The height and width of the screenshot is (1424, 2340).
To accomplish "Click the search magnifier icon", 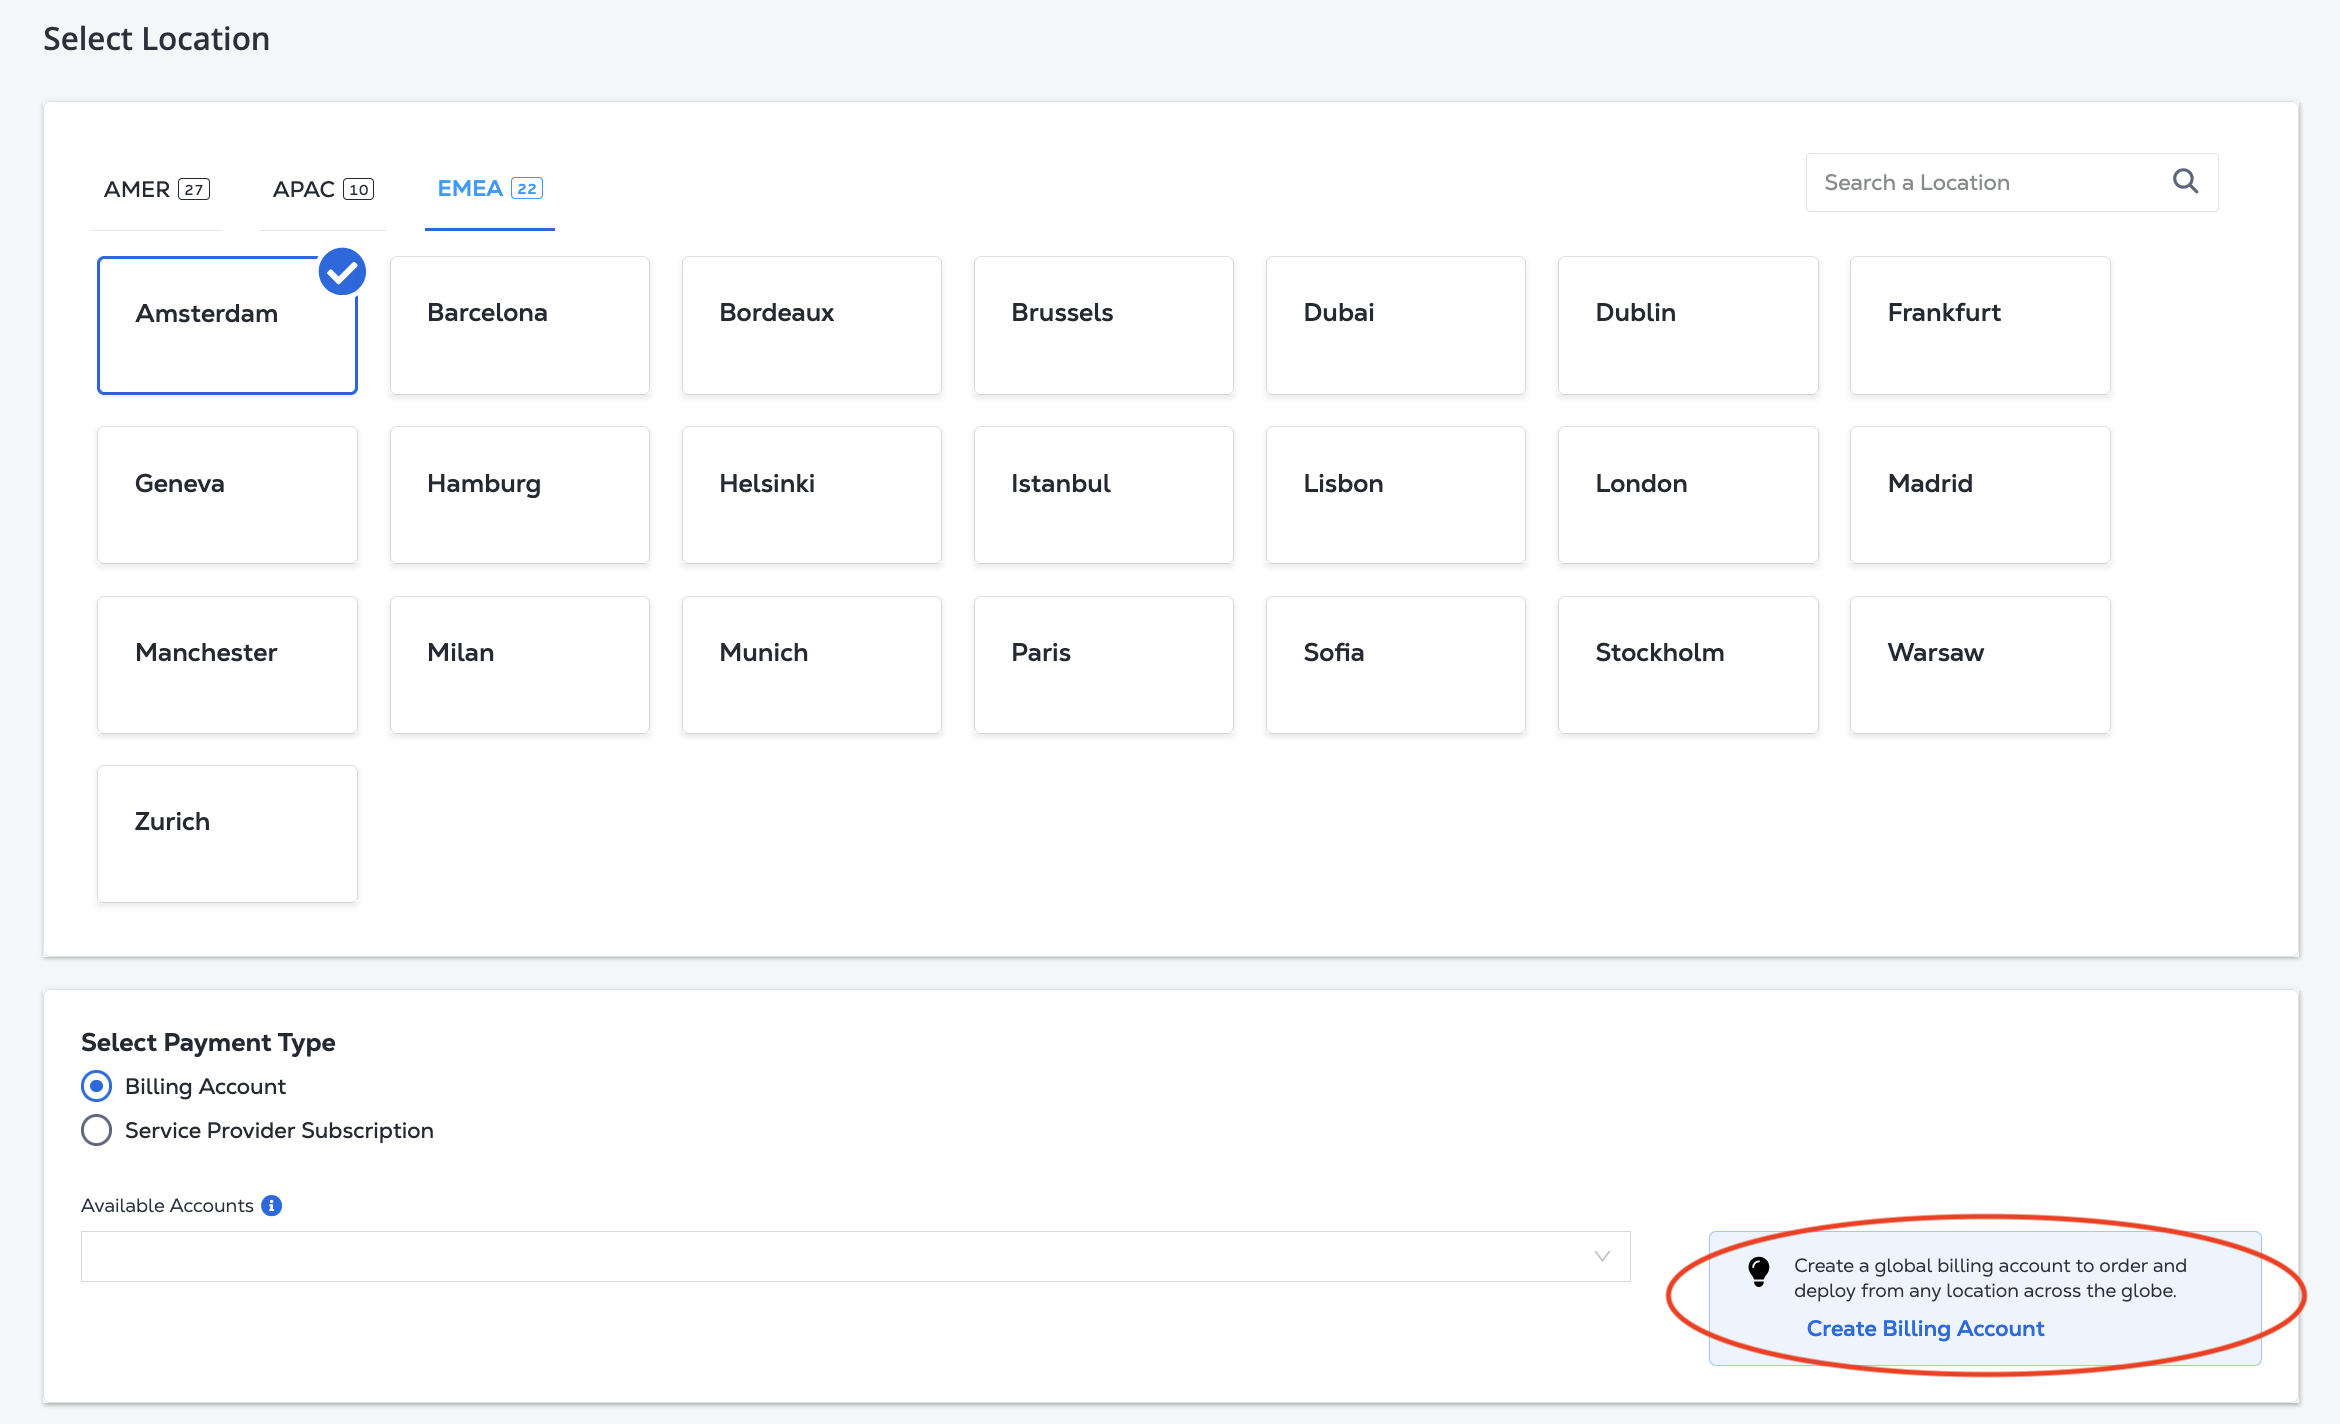I will (2185, 181).
